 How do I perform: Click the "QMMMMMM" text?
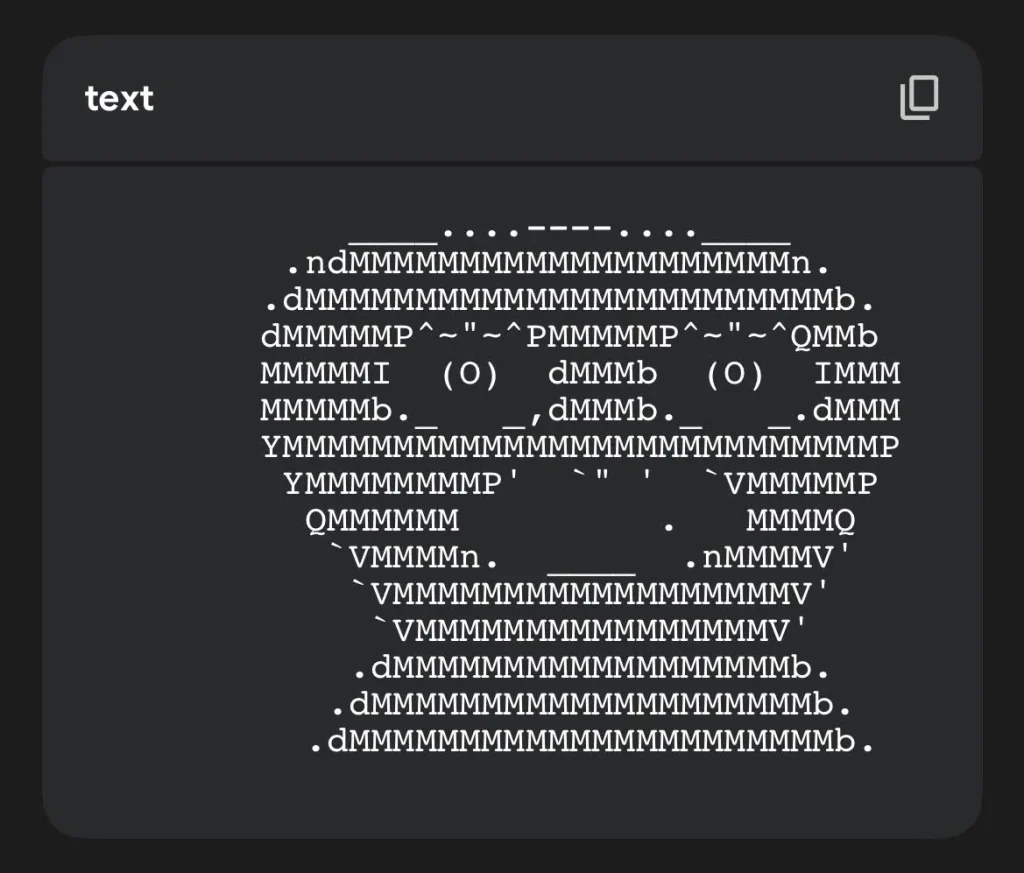coord(382,521)
